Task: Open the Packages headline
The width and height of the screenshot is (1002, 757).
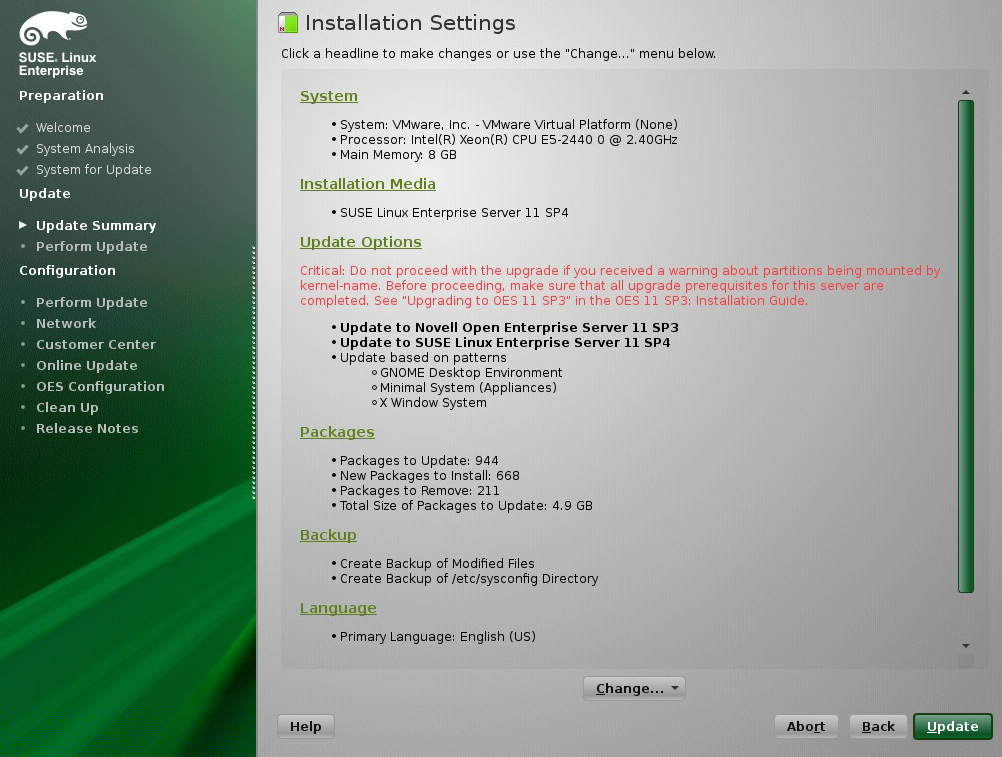Action: point(337,432)
